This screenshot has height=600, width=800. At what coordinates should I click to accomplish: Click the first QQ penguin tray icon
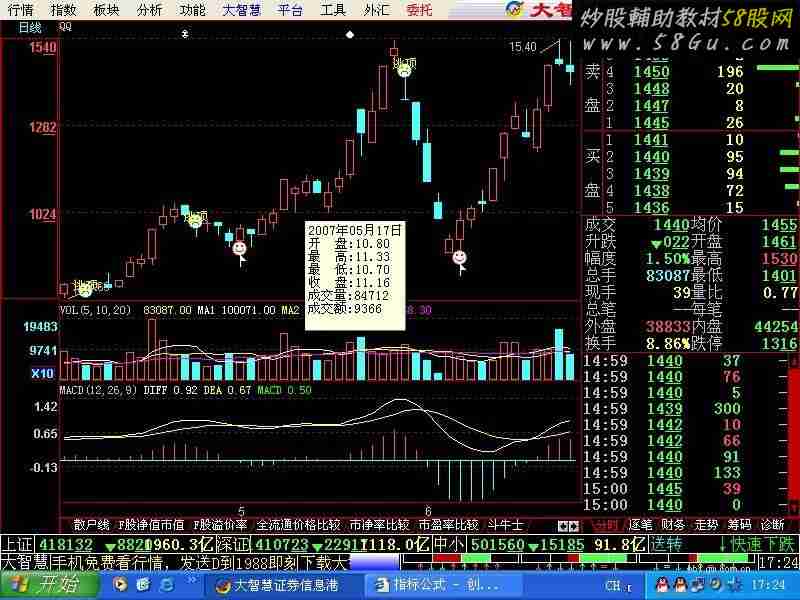tap(662, 585)
